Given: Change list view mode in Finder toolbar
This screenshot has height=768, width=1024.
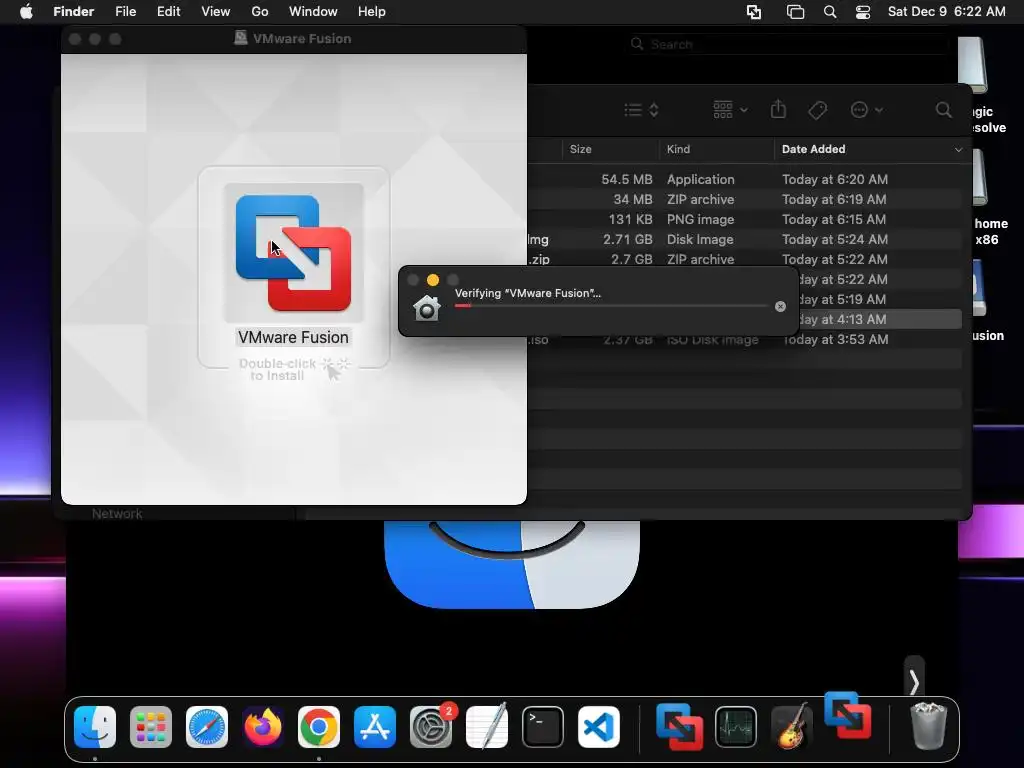Looking at the screenshot, I should pyautogui.click(x=641, y=110).
